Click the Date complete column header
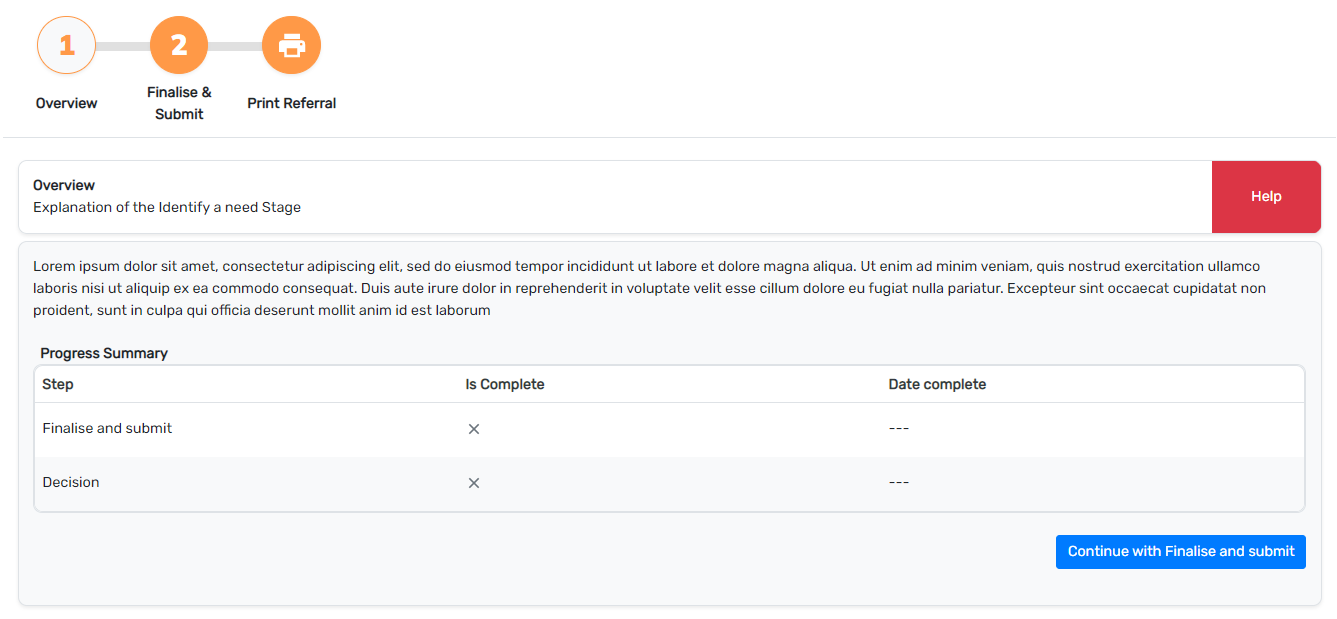Image resolution: width=1337 pixels, height=619 pixels. coord(937,384)
